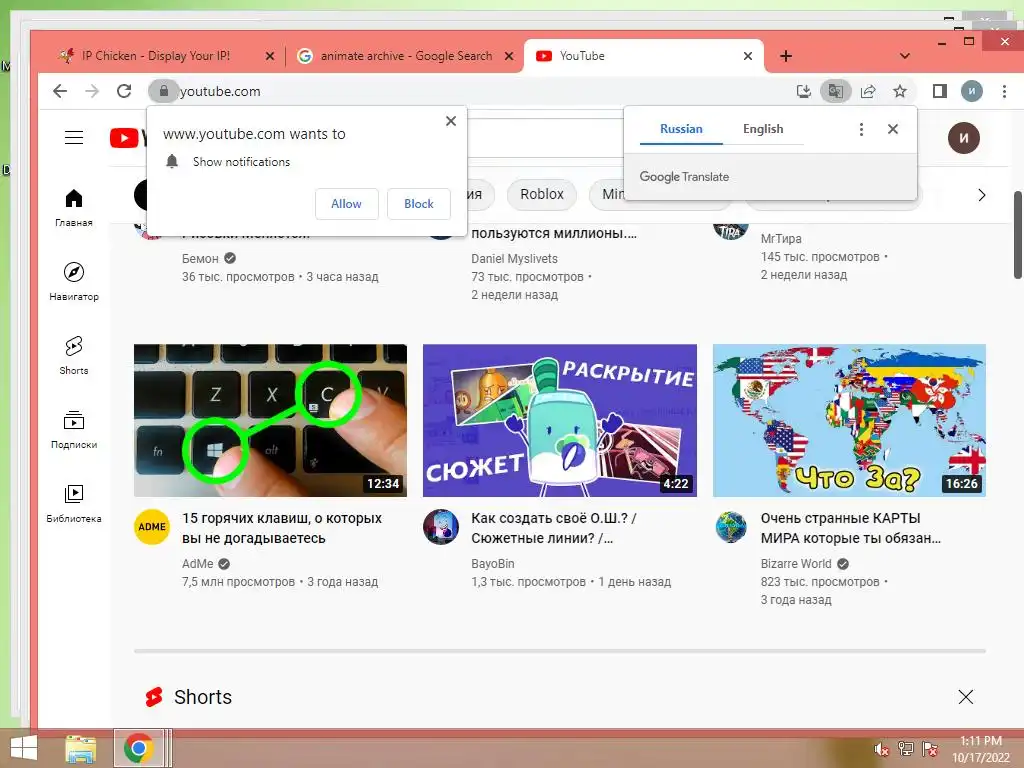The height and width of the screenshot is (768, 1024).
Task: Open Chrome three-dot menu
Action: [x=1004, y=91]
